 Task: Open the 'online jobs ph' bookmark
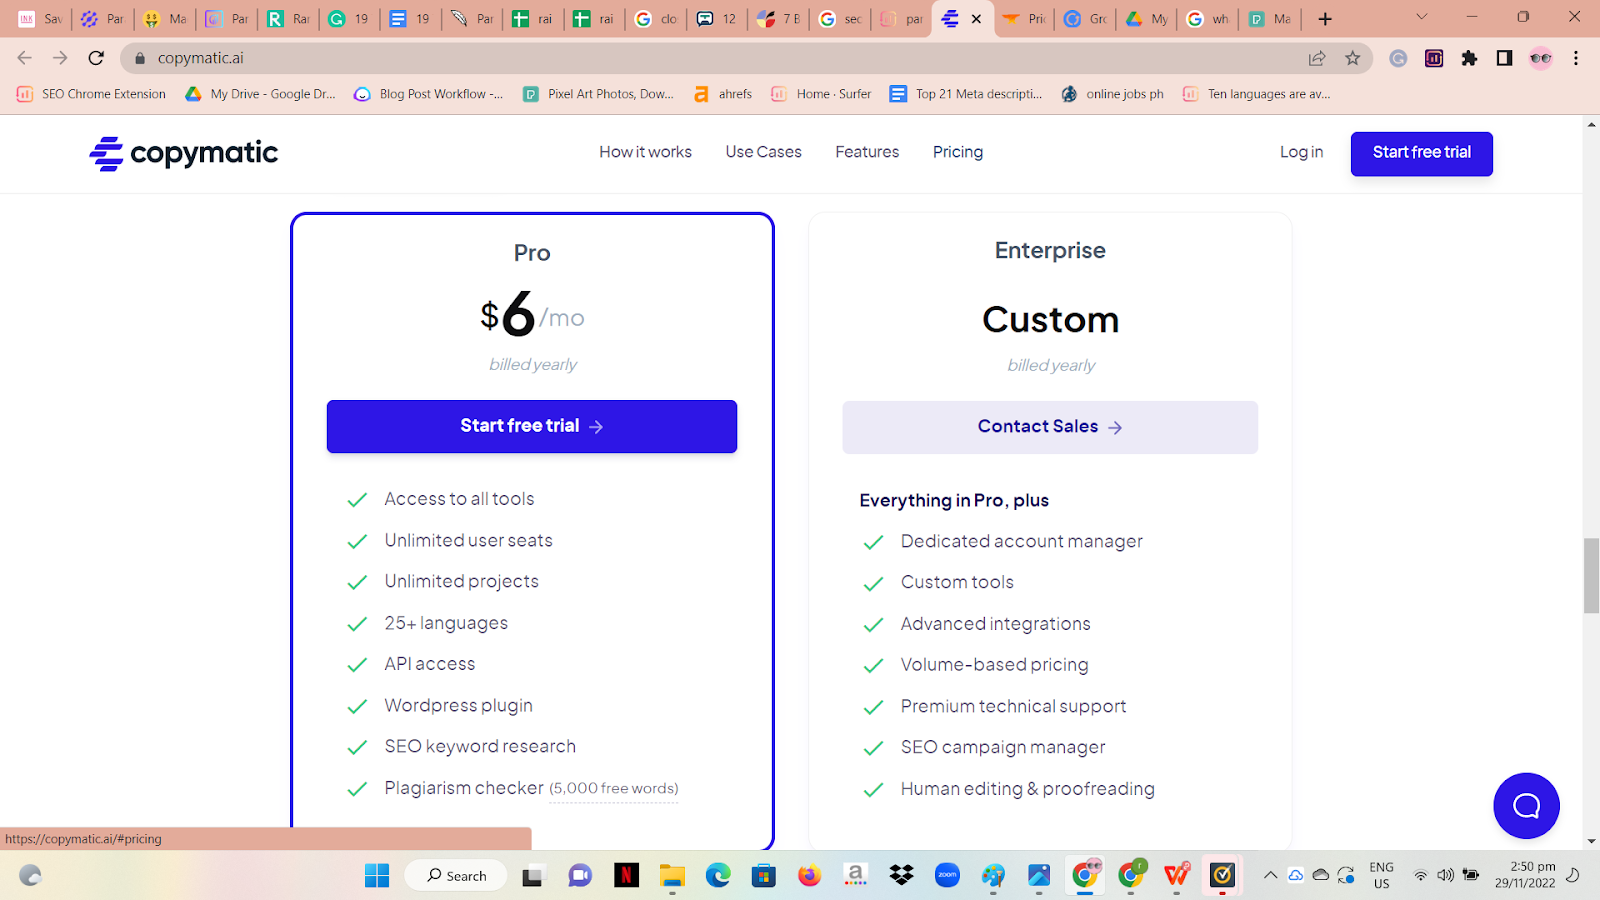[x=1112, y=94]
